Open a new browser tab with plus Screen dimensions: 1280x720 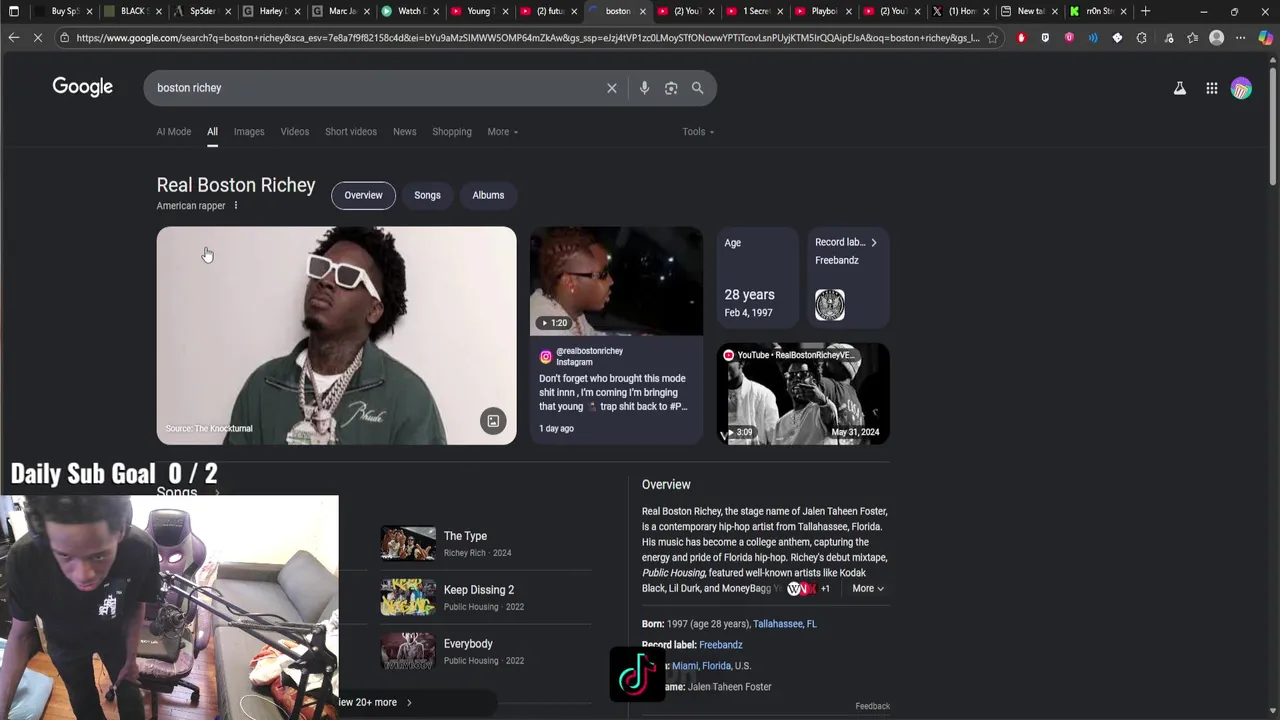coord(1145,11)
